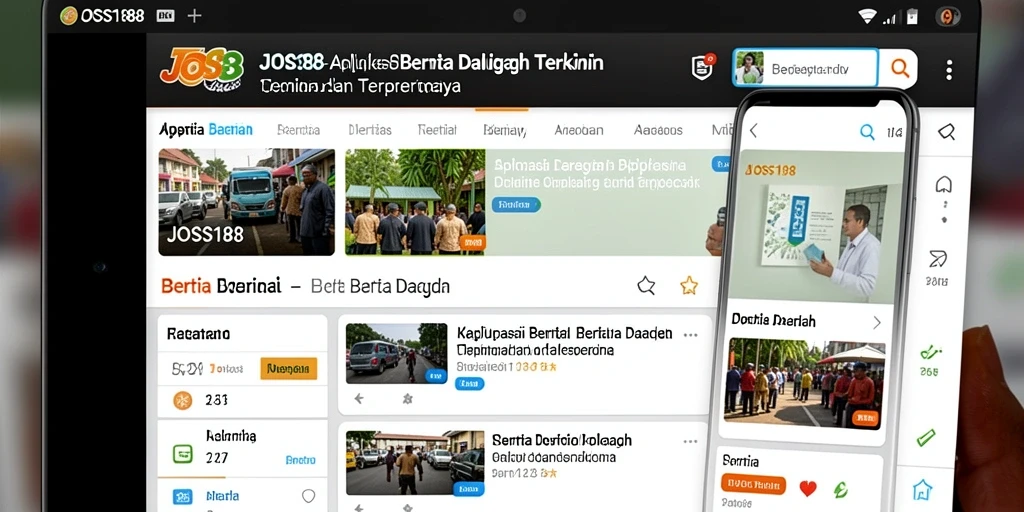Screen dimensions: 1024x512
Task: Click the bookmark tag icon at right edge
Action: click(946, 133)
